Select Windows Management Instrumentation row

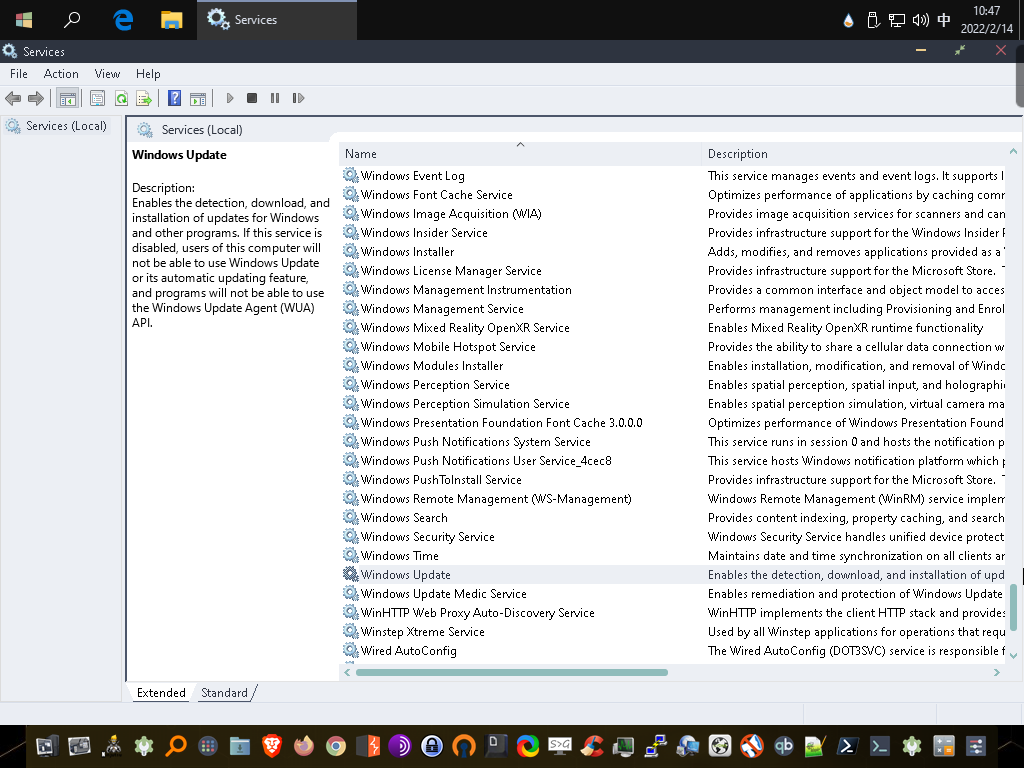[673, 289]
